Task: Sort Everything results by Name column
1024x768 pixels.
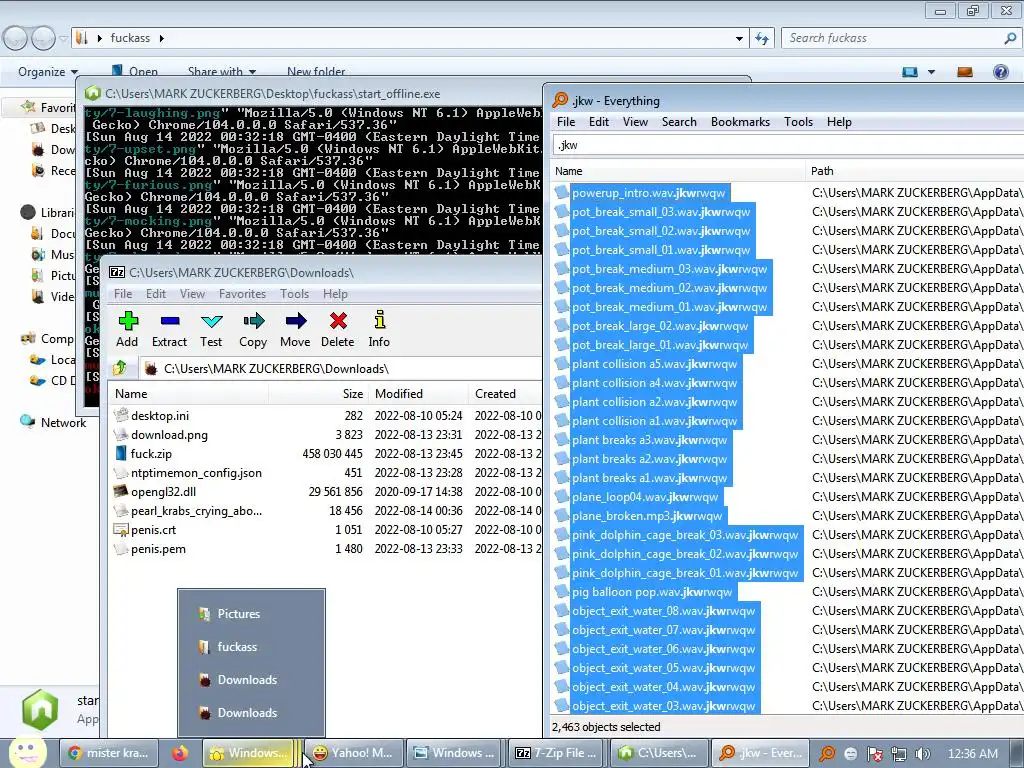Action: point(677,171)
